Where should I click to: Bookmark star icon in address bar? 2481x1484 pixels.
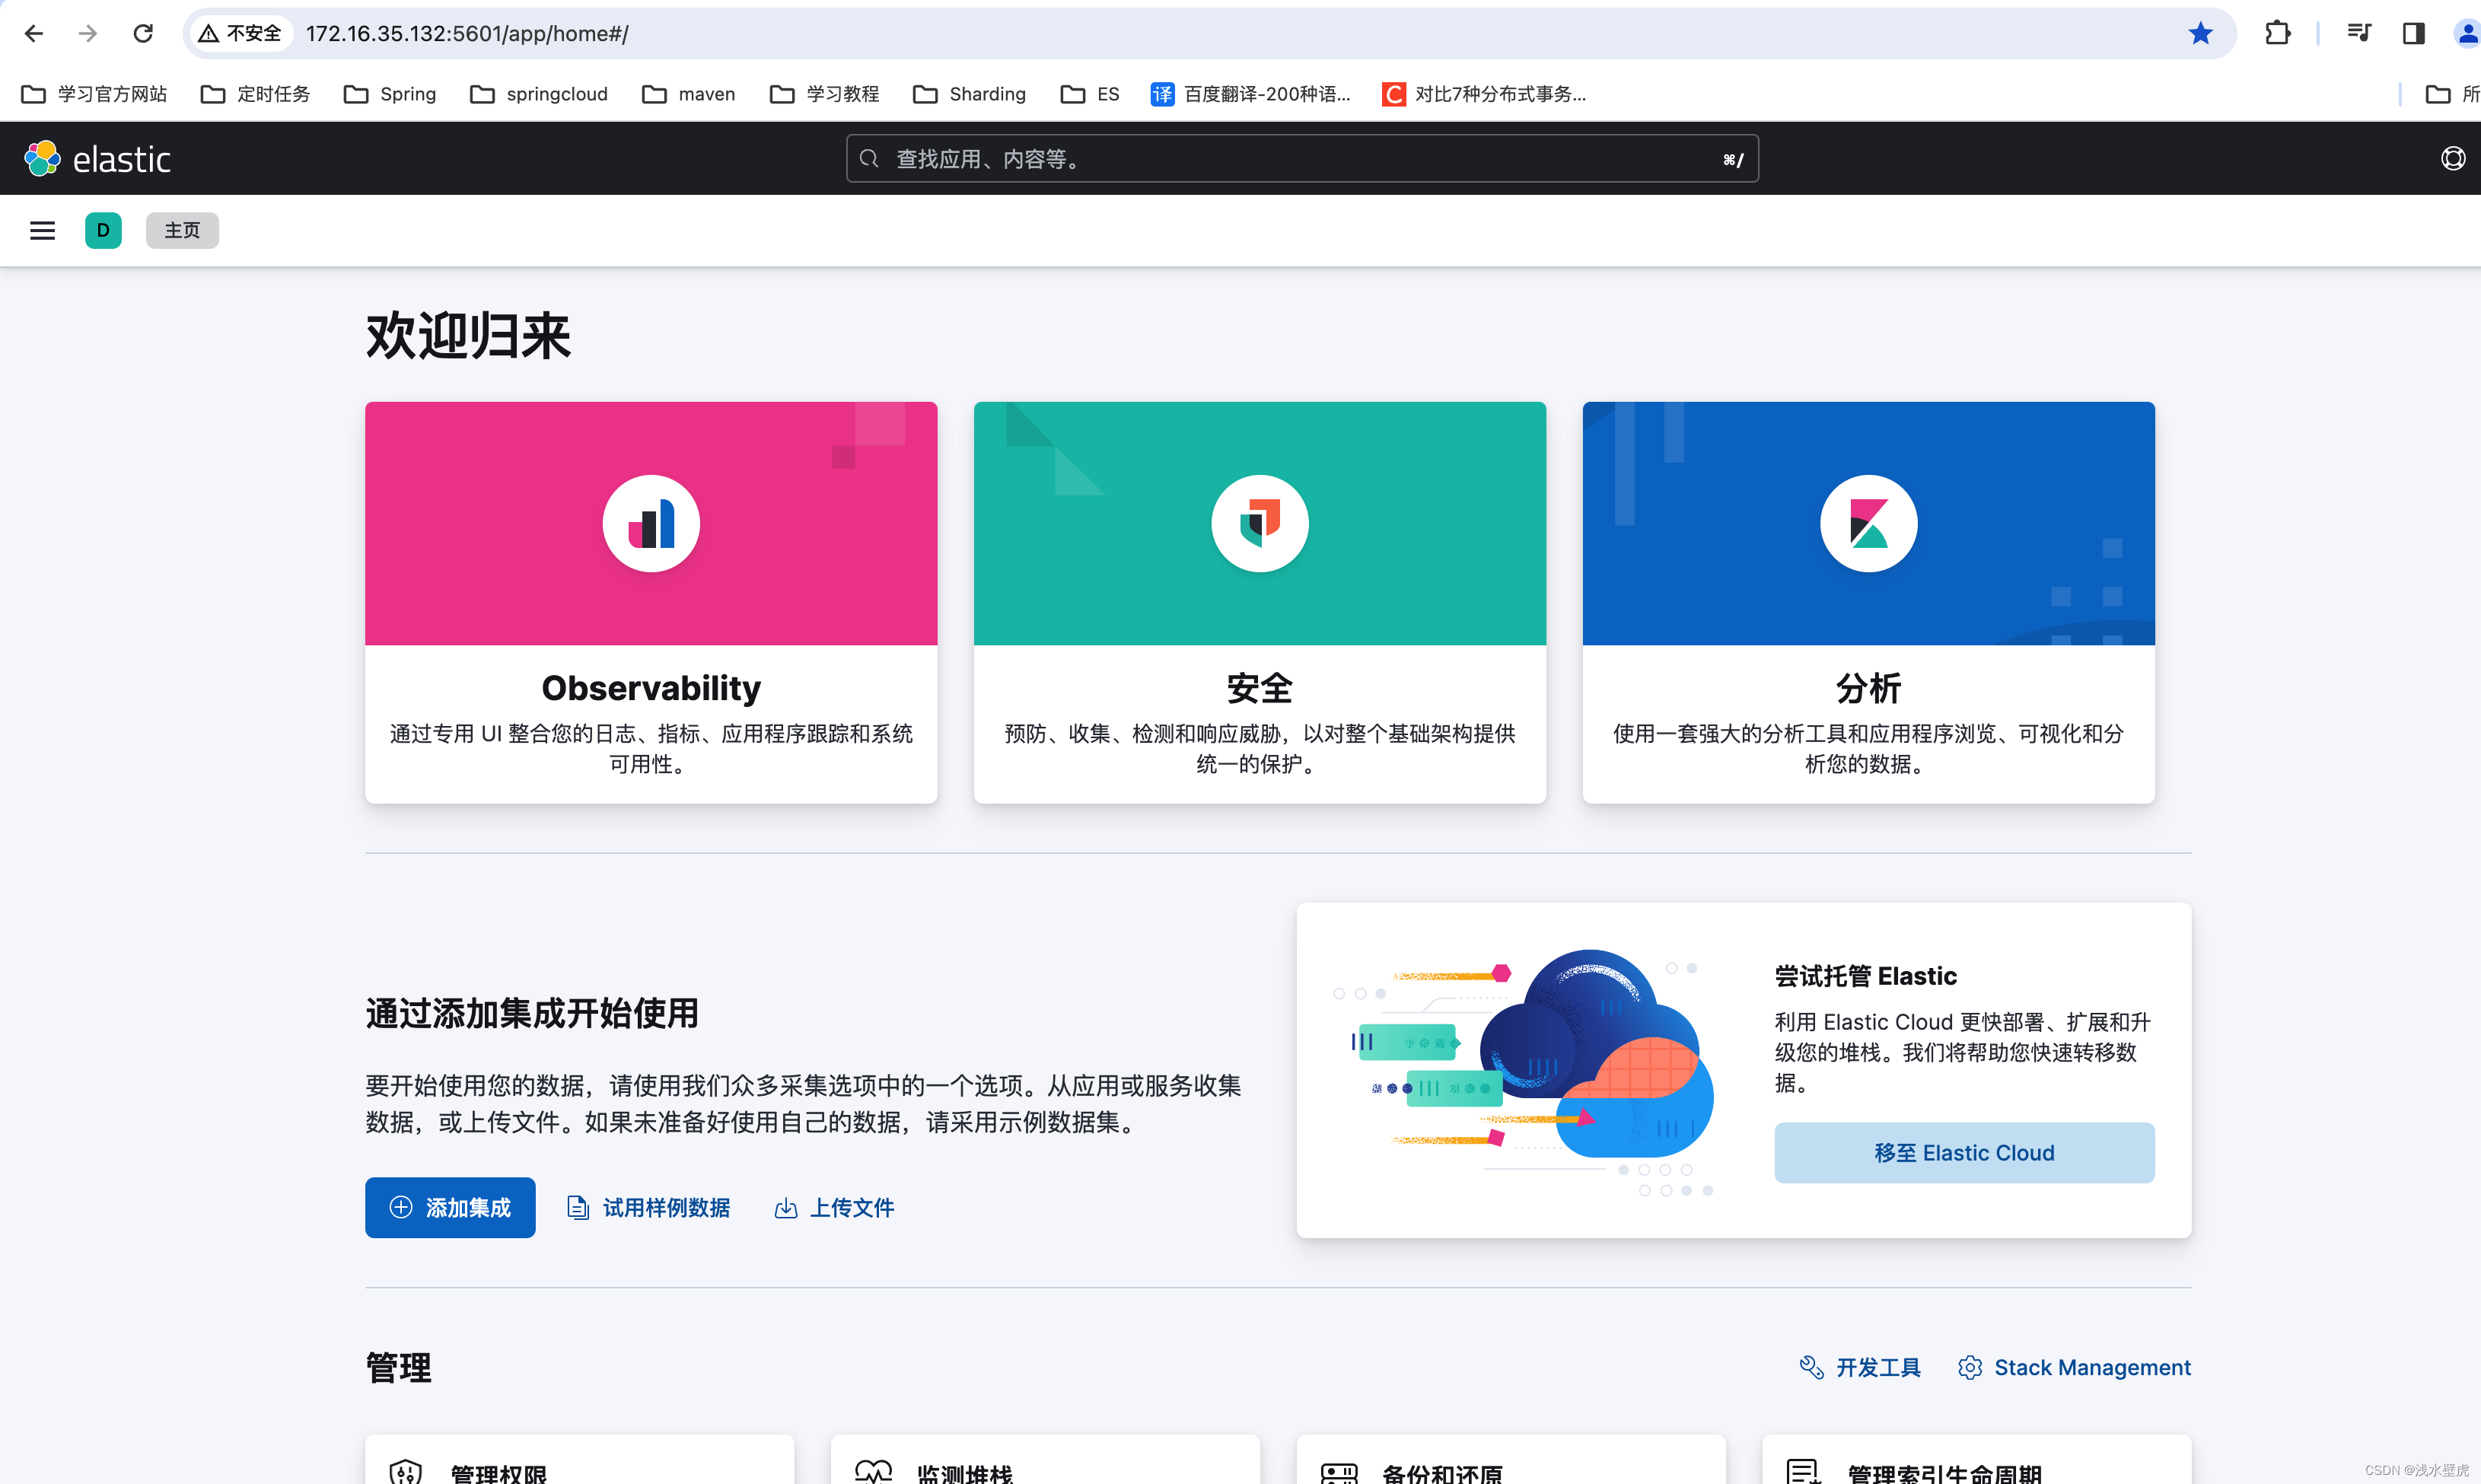click(2200, 33)
